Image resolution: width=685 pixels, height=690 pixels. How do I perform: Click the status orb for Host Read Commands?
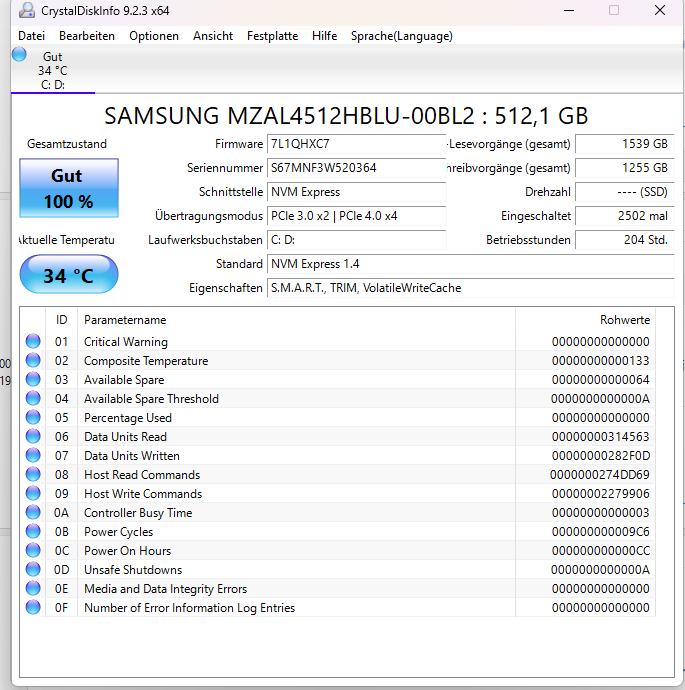(33, 474)
